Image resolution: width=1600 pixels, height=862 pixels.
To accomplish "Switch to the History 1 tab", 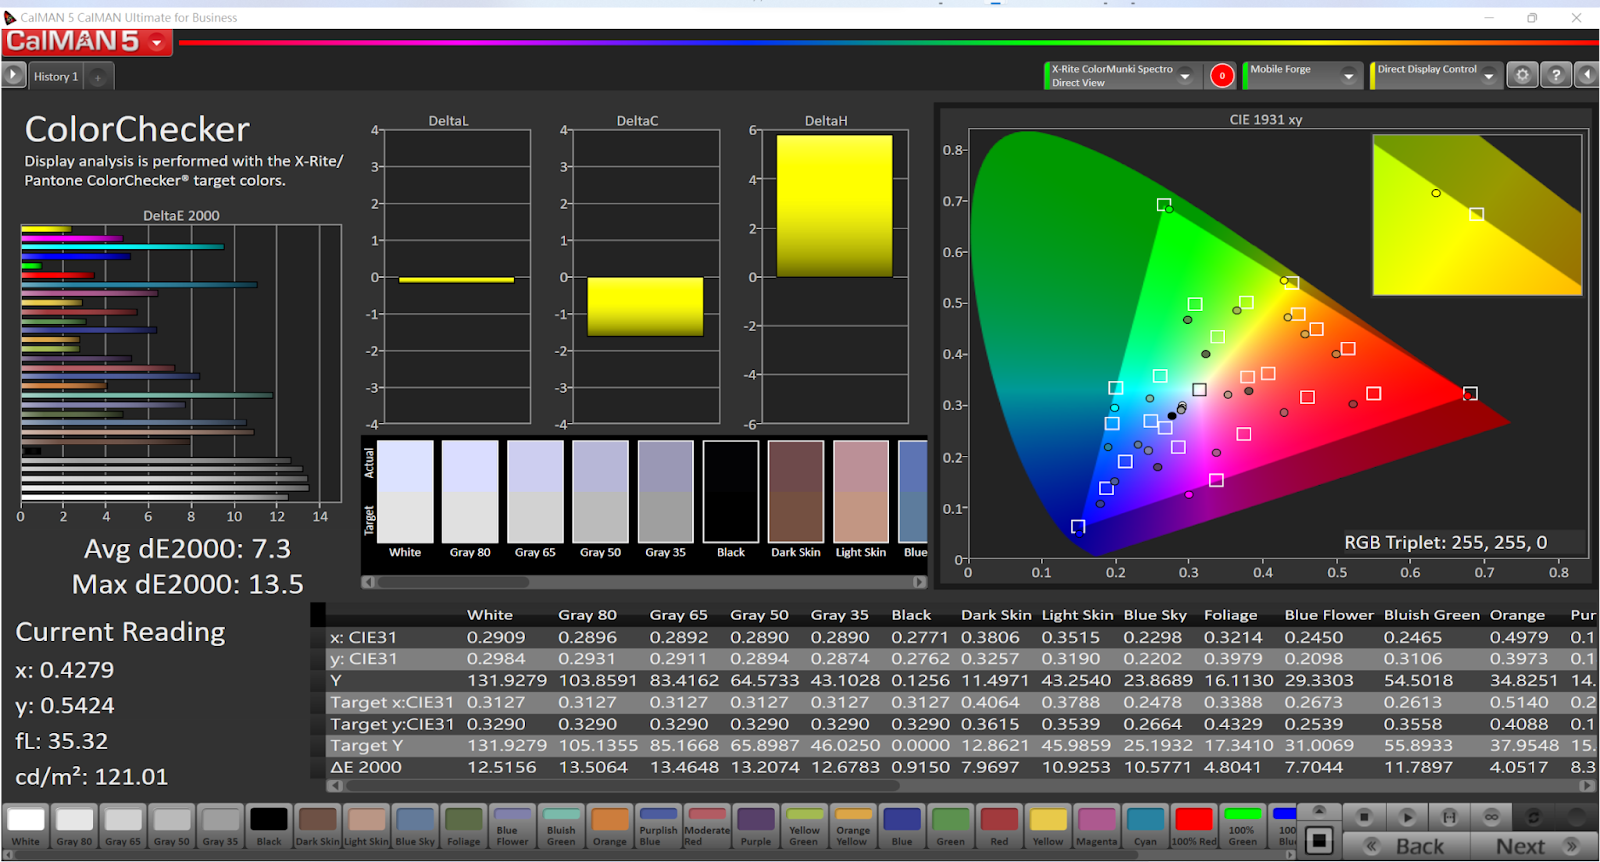I will 56,76.
